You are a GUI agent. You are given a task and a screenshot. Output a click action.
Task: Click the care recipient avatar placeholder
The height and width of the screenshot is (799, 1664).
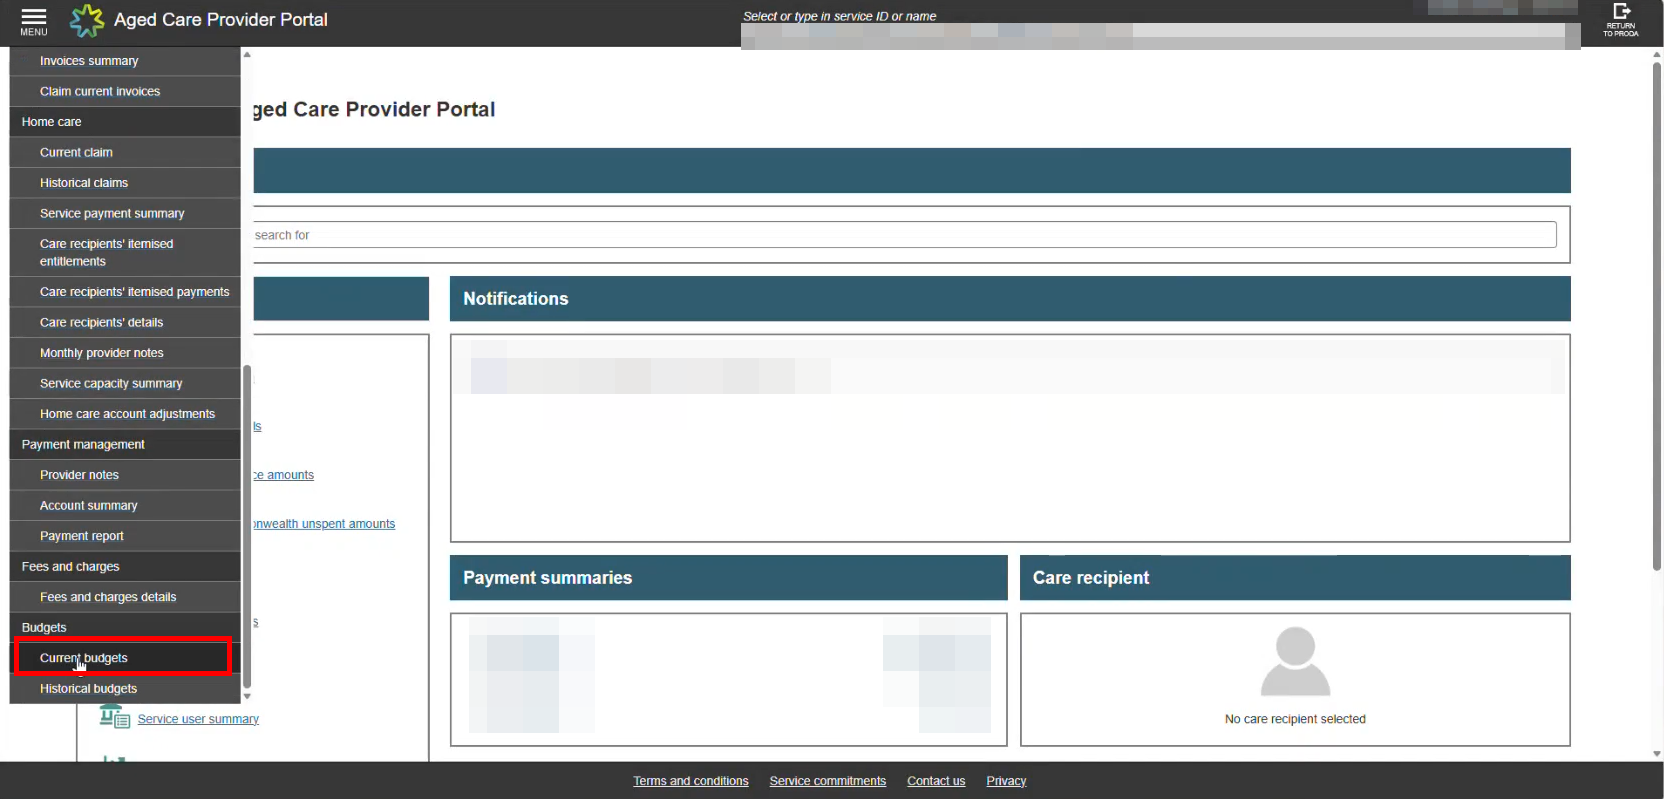coord(1295,661)
